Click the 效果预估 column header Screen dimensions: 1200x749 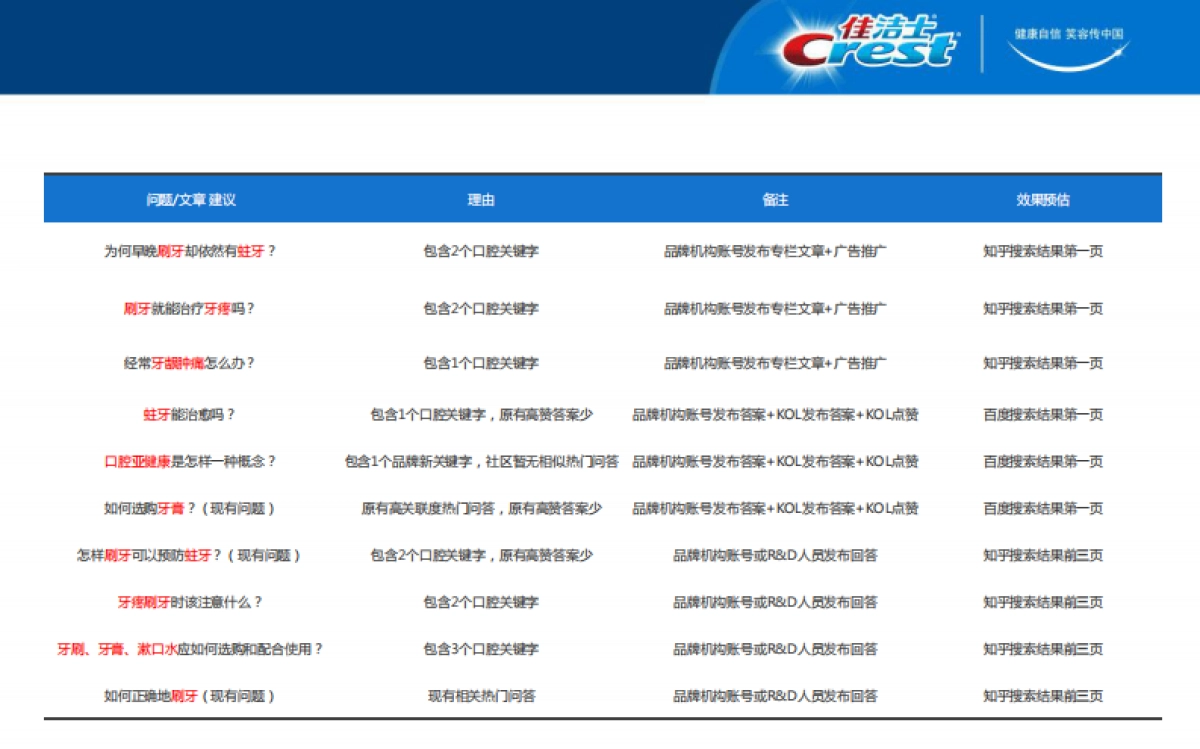[x=1043, y=200]
